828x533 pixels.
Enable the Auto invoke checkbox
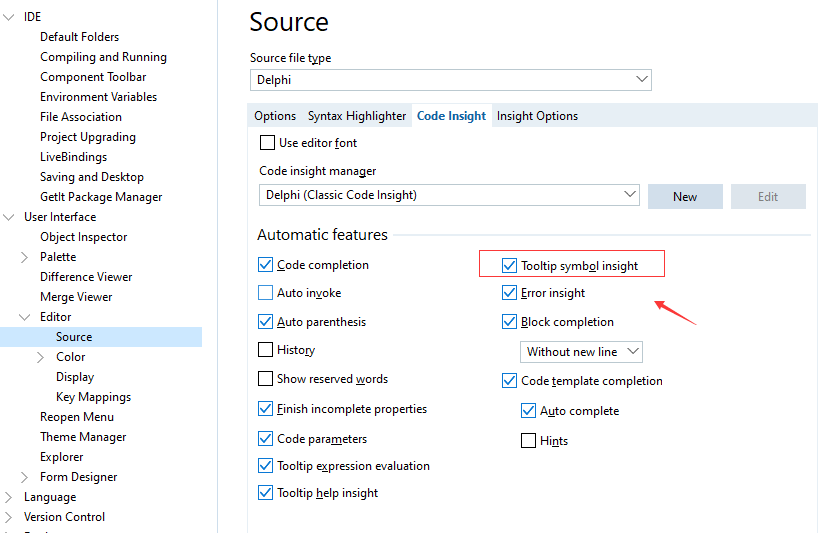click(x=265, y=293)
